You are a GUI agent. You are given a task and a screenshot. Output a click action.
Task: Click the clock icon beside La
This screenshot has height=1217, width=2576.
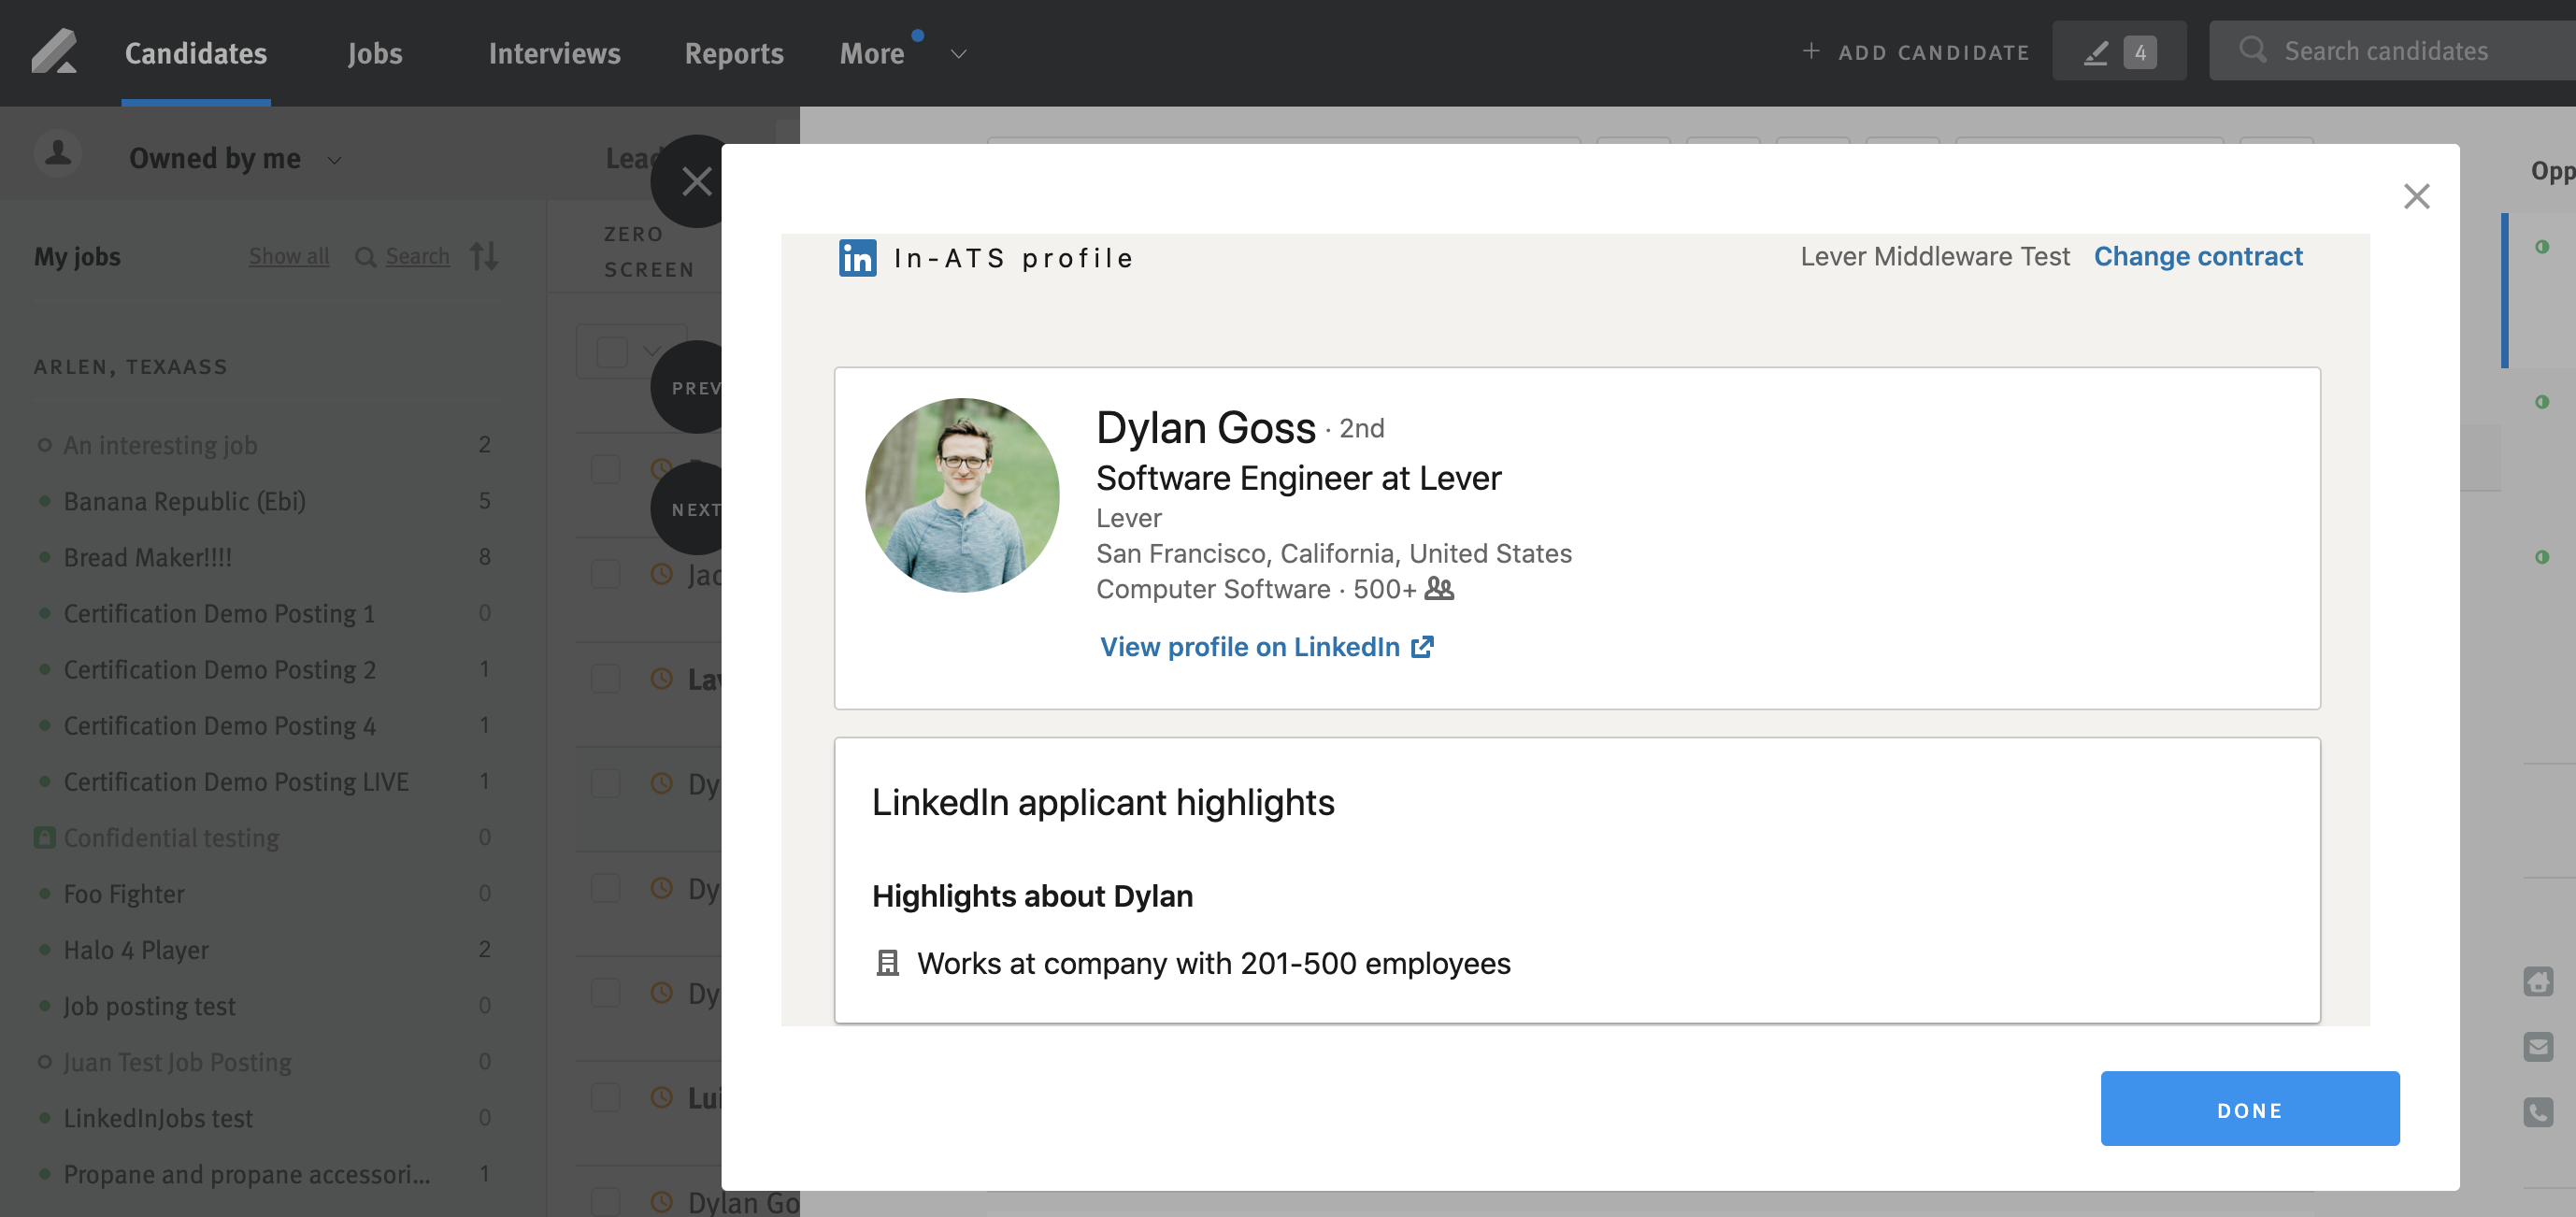pos(661,678)
